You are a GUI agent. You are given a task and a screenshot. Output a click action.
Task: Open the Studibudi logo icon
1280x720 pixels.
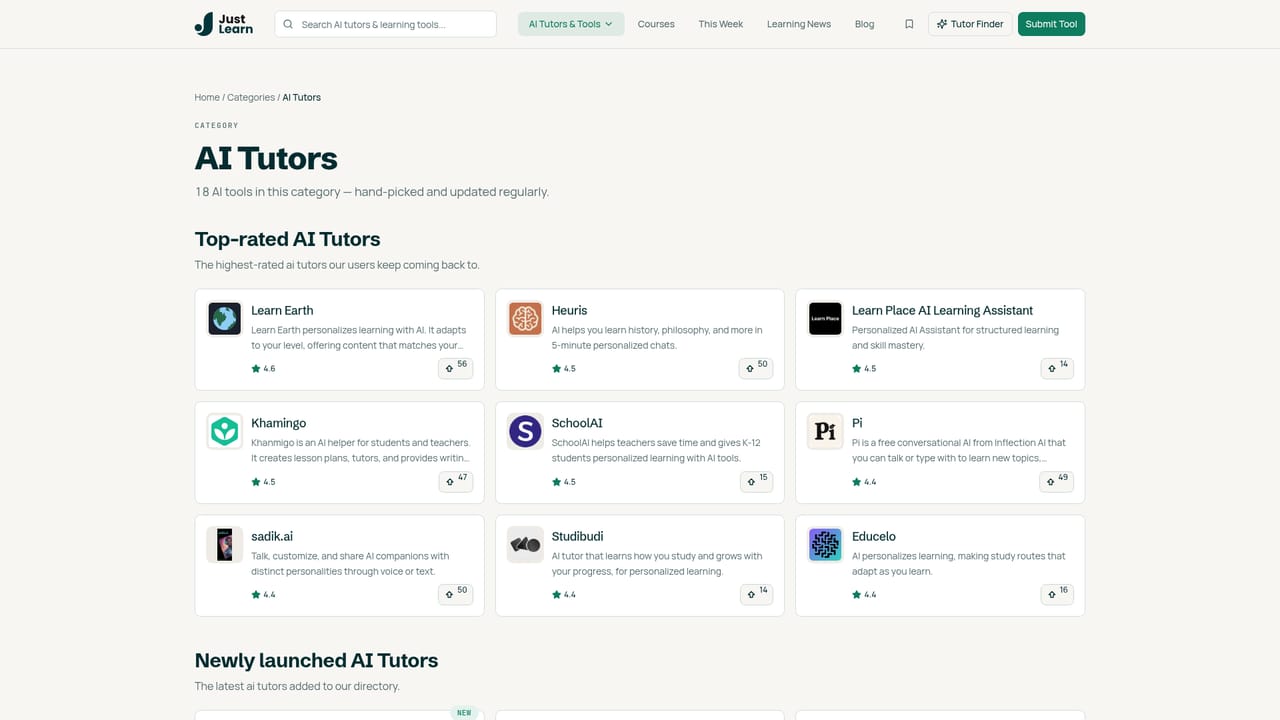coord(525,545)
